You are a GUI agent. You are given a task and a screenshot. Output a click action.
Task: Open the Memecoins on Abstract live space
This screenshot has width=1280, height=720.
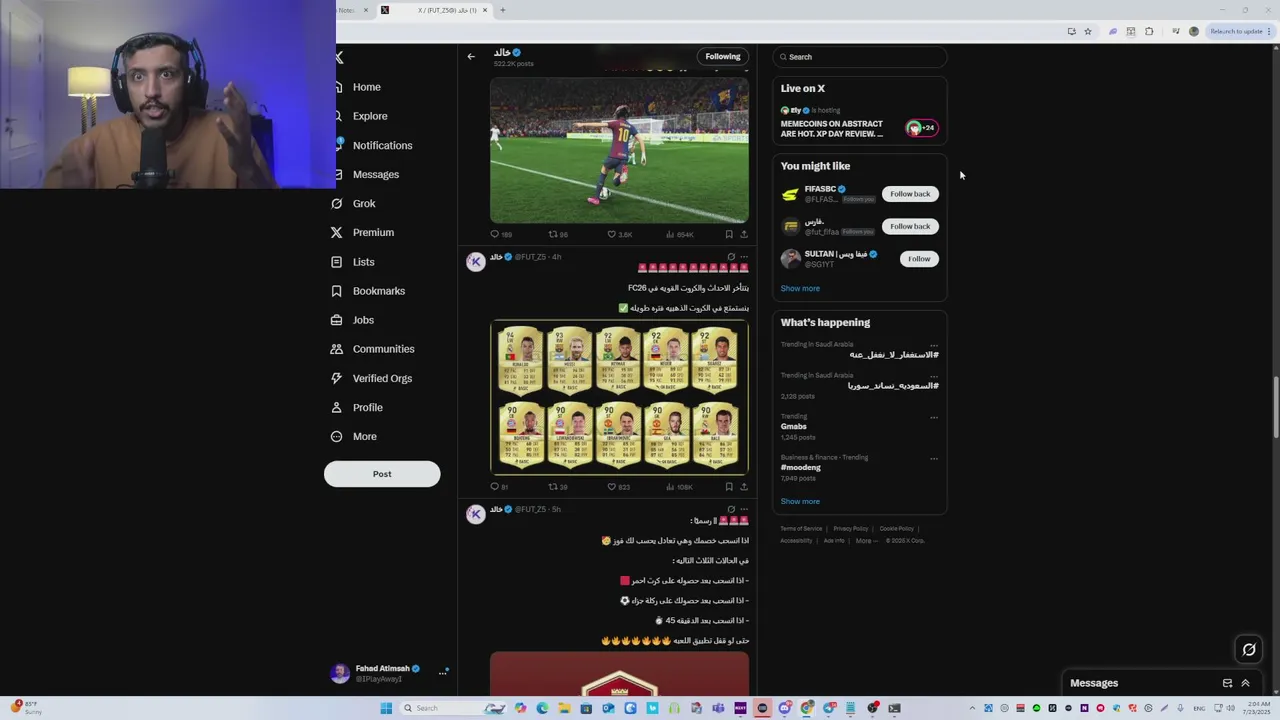tap(859, 122)
